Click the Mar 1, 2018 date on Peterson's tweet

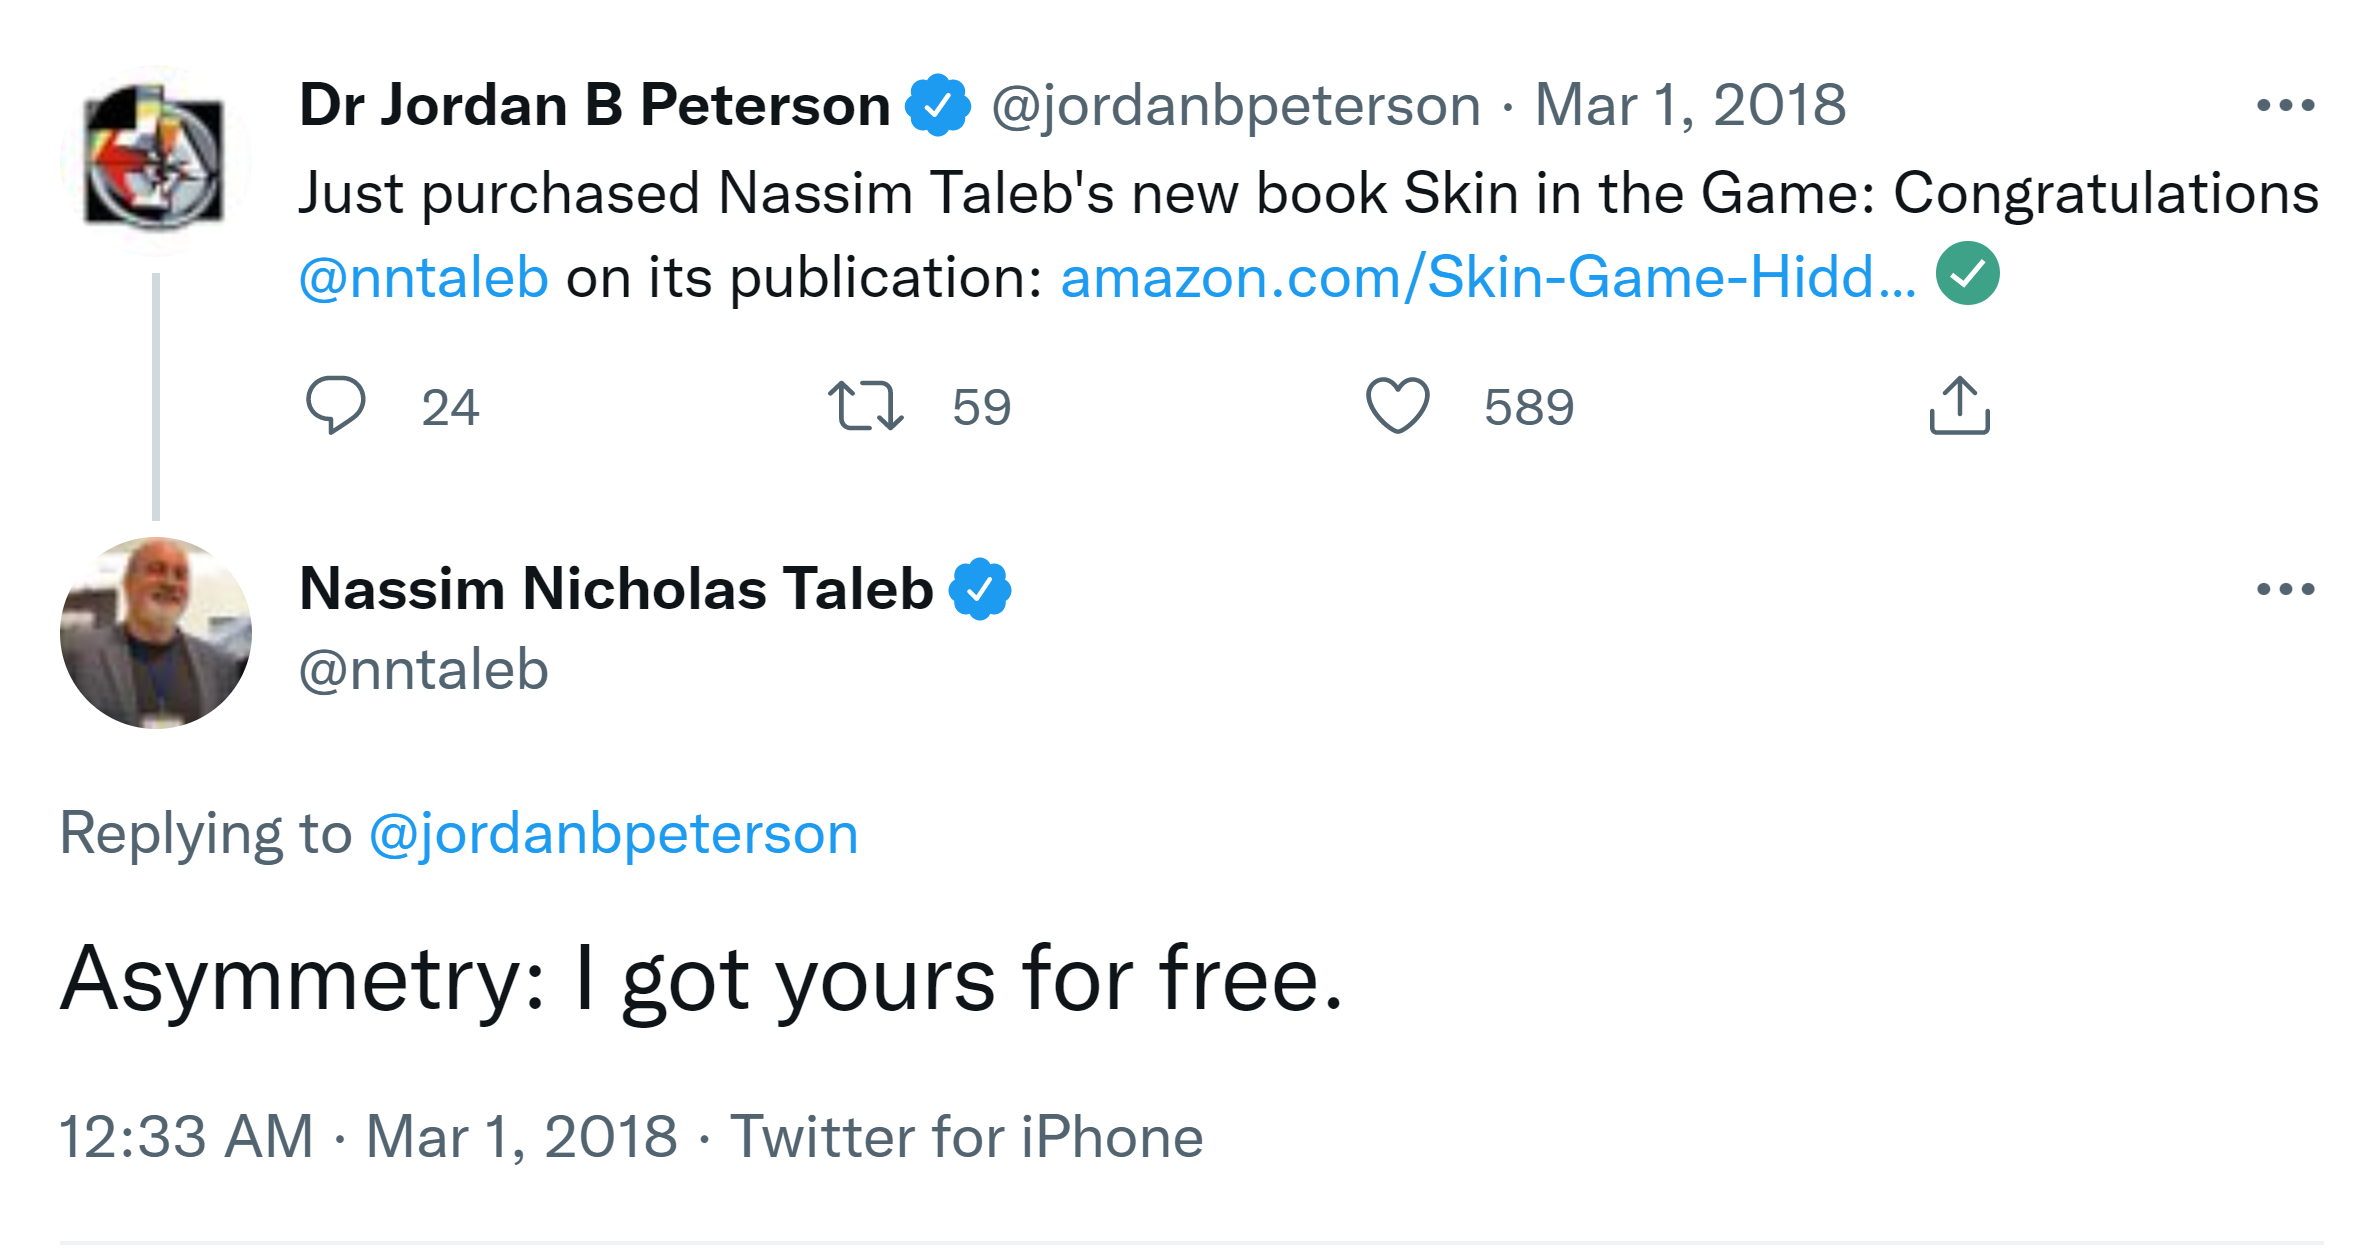[1690, 105]
